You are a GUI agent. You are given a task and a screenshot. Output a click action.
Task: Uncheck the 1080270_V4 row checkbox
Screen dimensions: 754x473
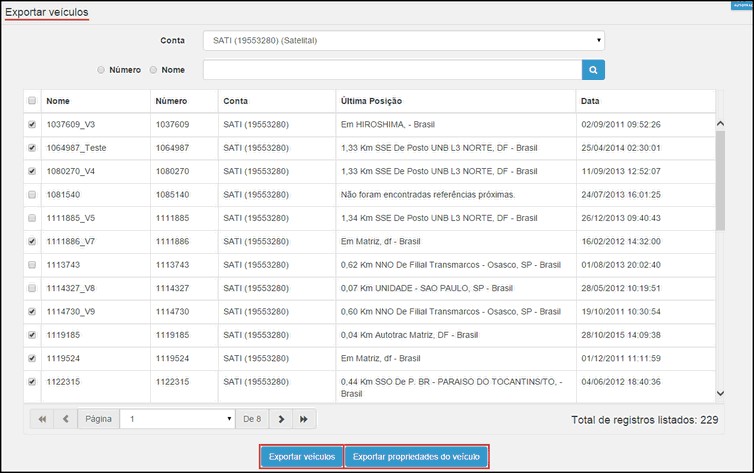32,171
